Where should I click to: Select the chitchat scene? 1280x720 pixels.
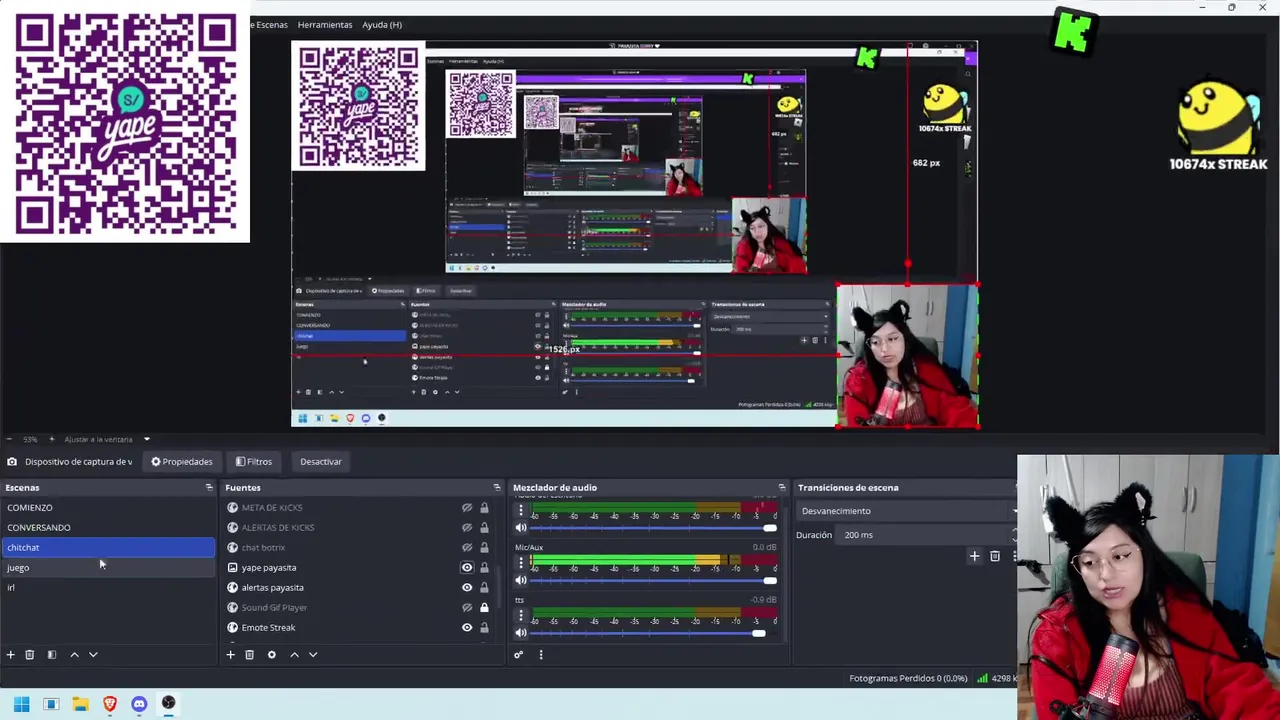(x=108, y=547)
